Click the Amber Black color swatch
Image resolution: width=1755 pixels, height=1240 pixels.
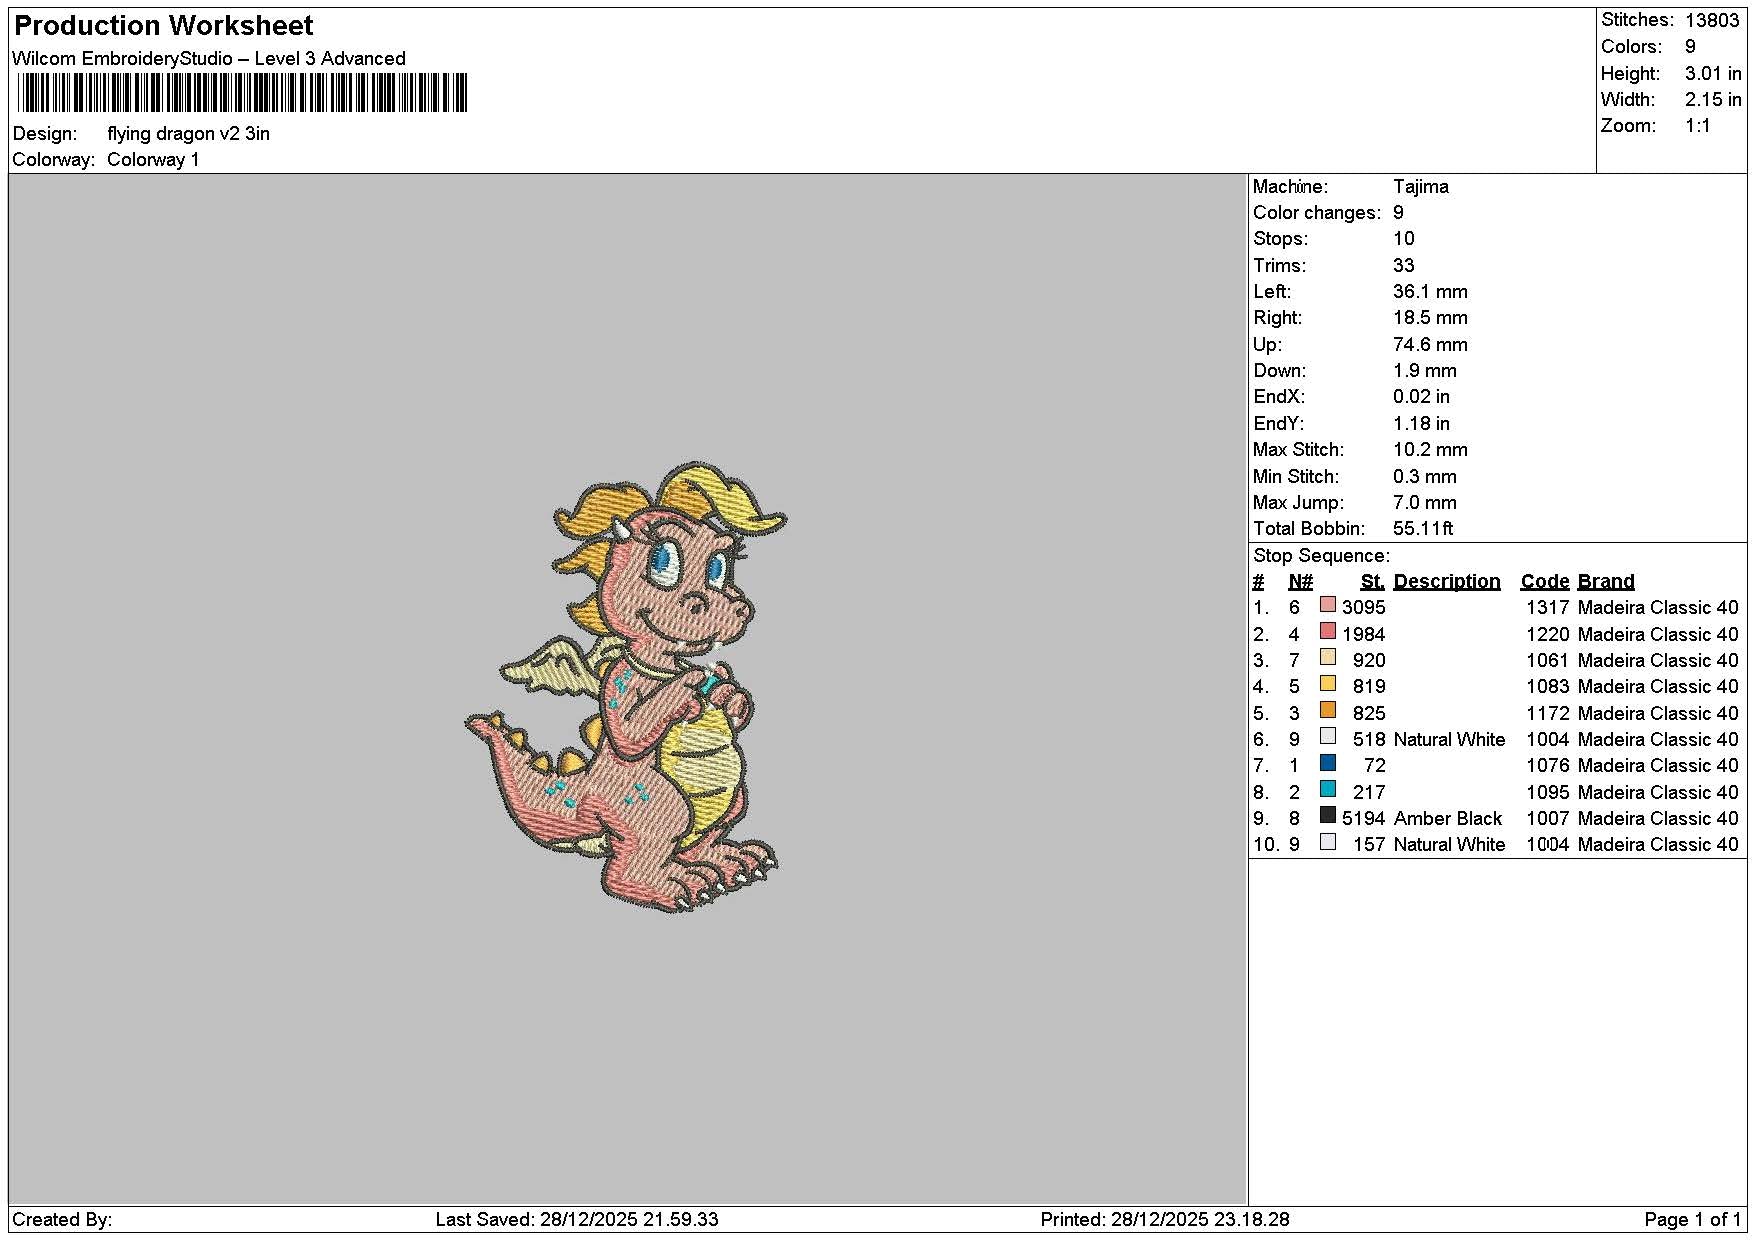pyautogui.click(x=1328, y=816)
